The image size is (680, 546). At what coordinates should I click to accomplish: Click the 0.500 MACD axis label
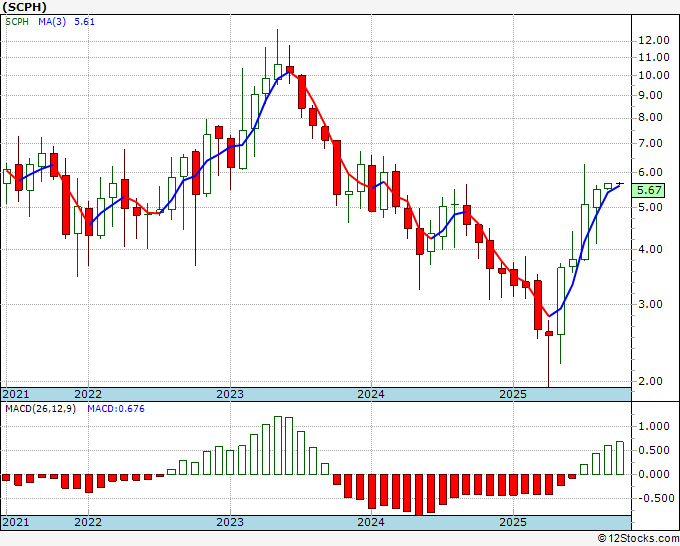pyautogui.click(x=654, y=451)
